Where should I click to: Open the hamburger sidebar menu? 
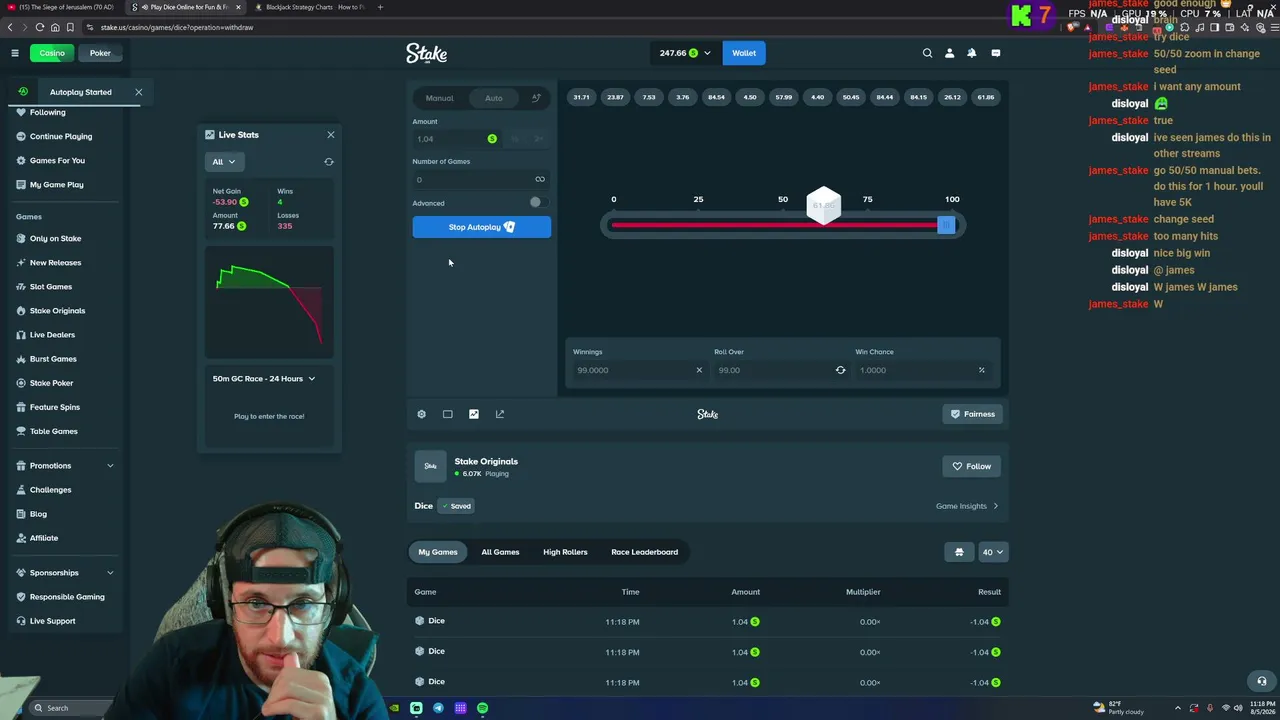(15, 53)
